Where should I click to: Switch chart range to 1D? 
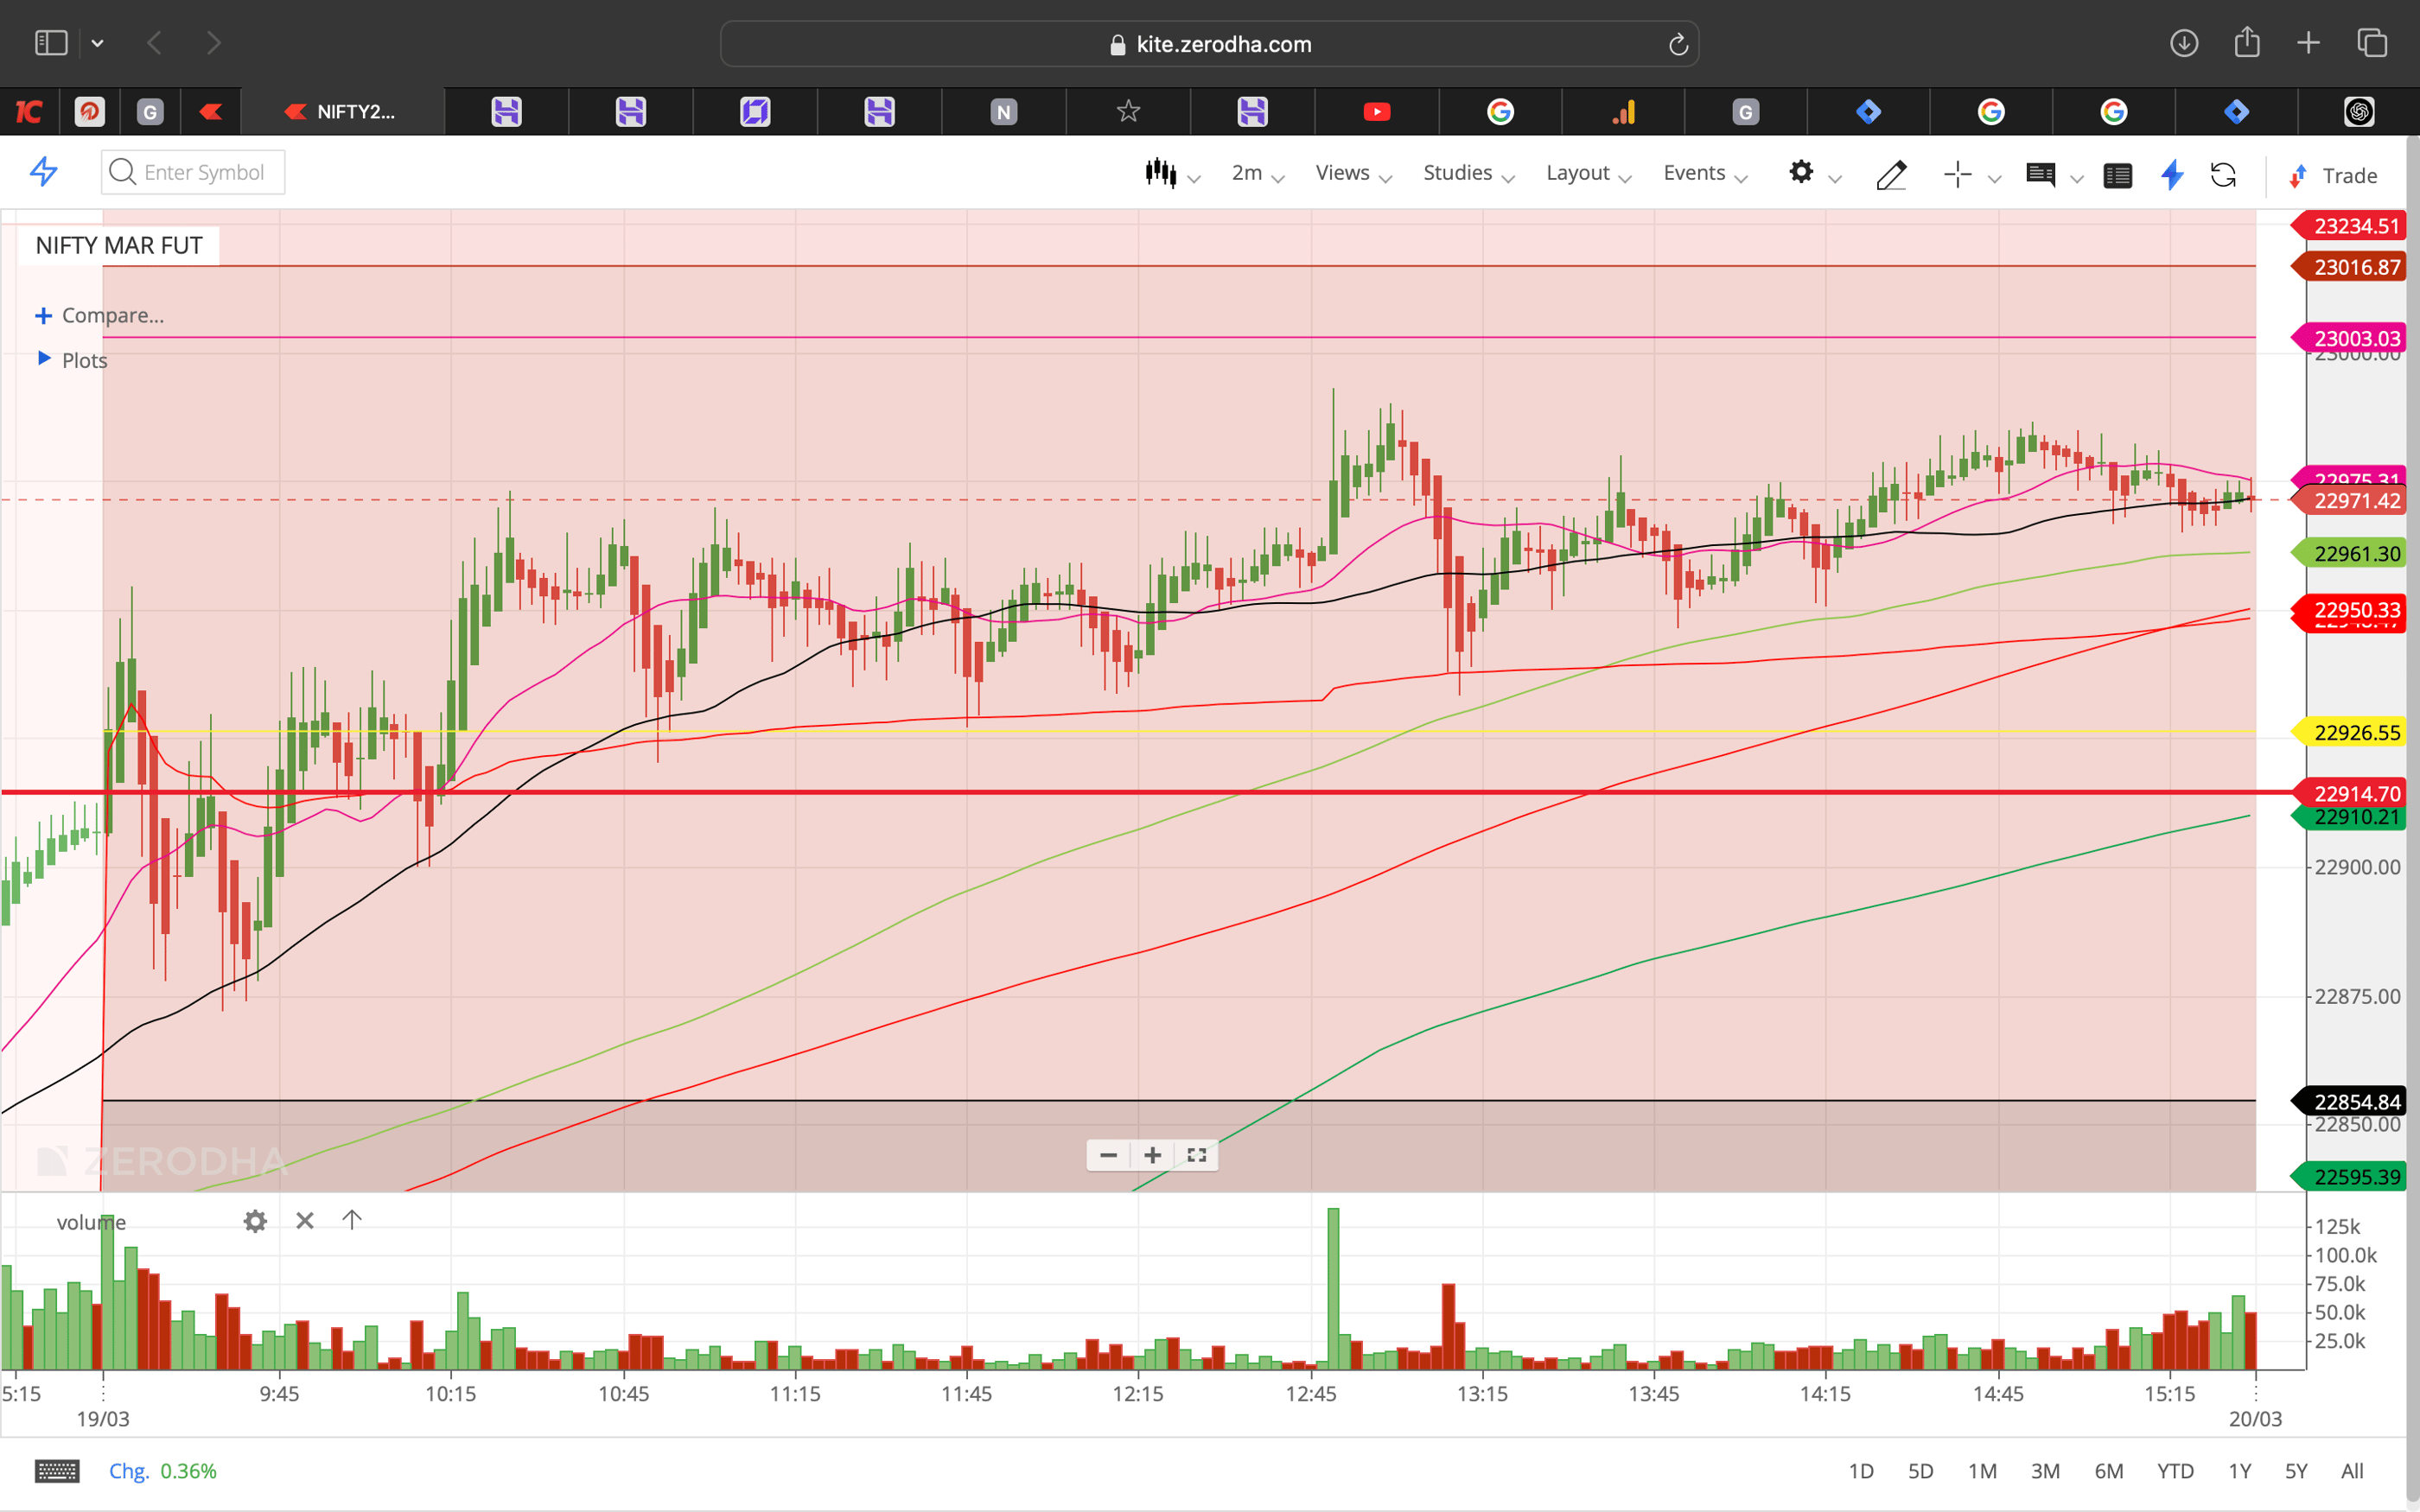pos(1862,1470)
